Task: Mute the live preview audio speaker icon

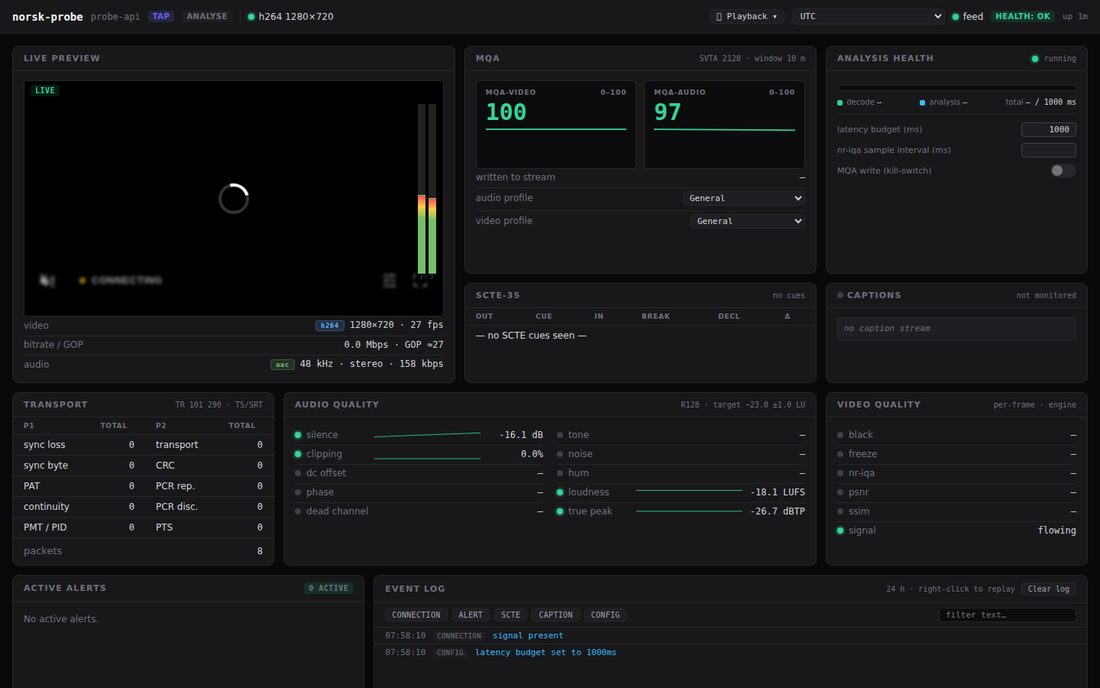Action: [x=47, y=281]
